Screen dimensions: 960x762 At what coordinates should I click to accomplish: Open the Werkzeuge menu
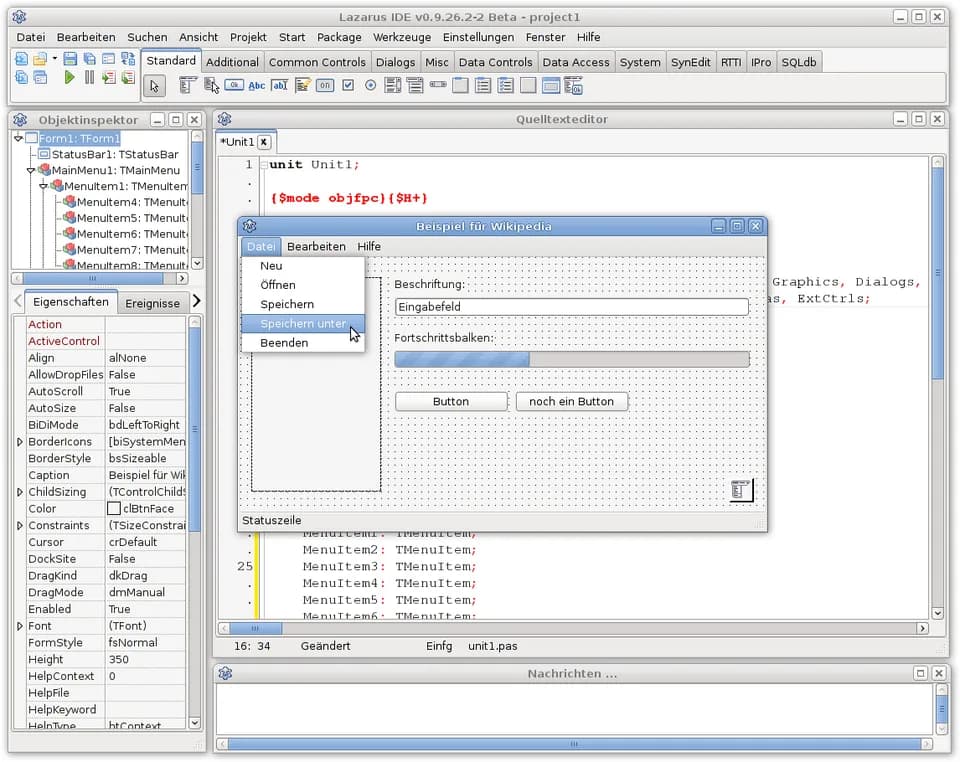(402, 37)
